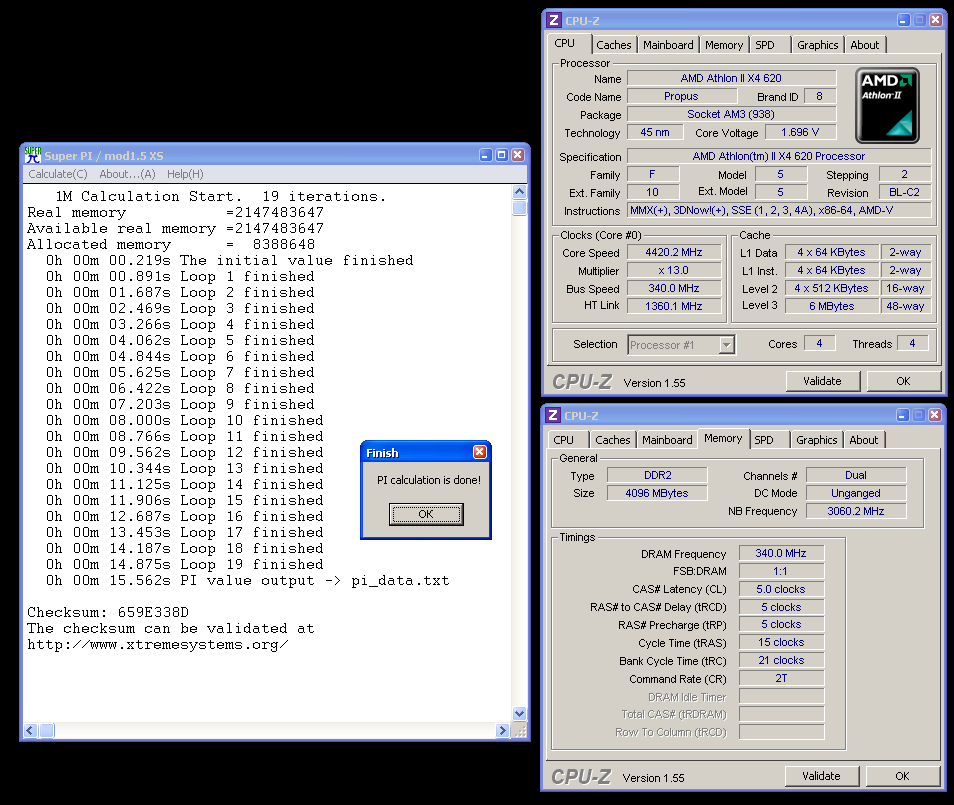The height and width of the screenshot is (805, 954).
Task: Click vertical scrollbar down arrow in Super PI
Action: pos(519,714)
